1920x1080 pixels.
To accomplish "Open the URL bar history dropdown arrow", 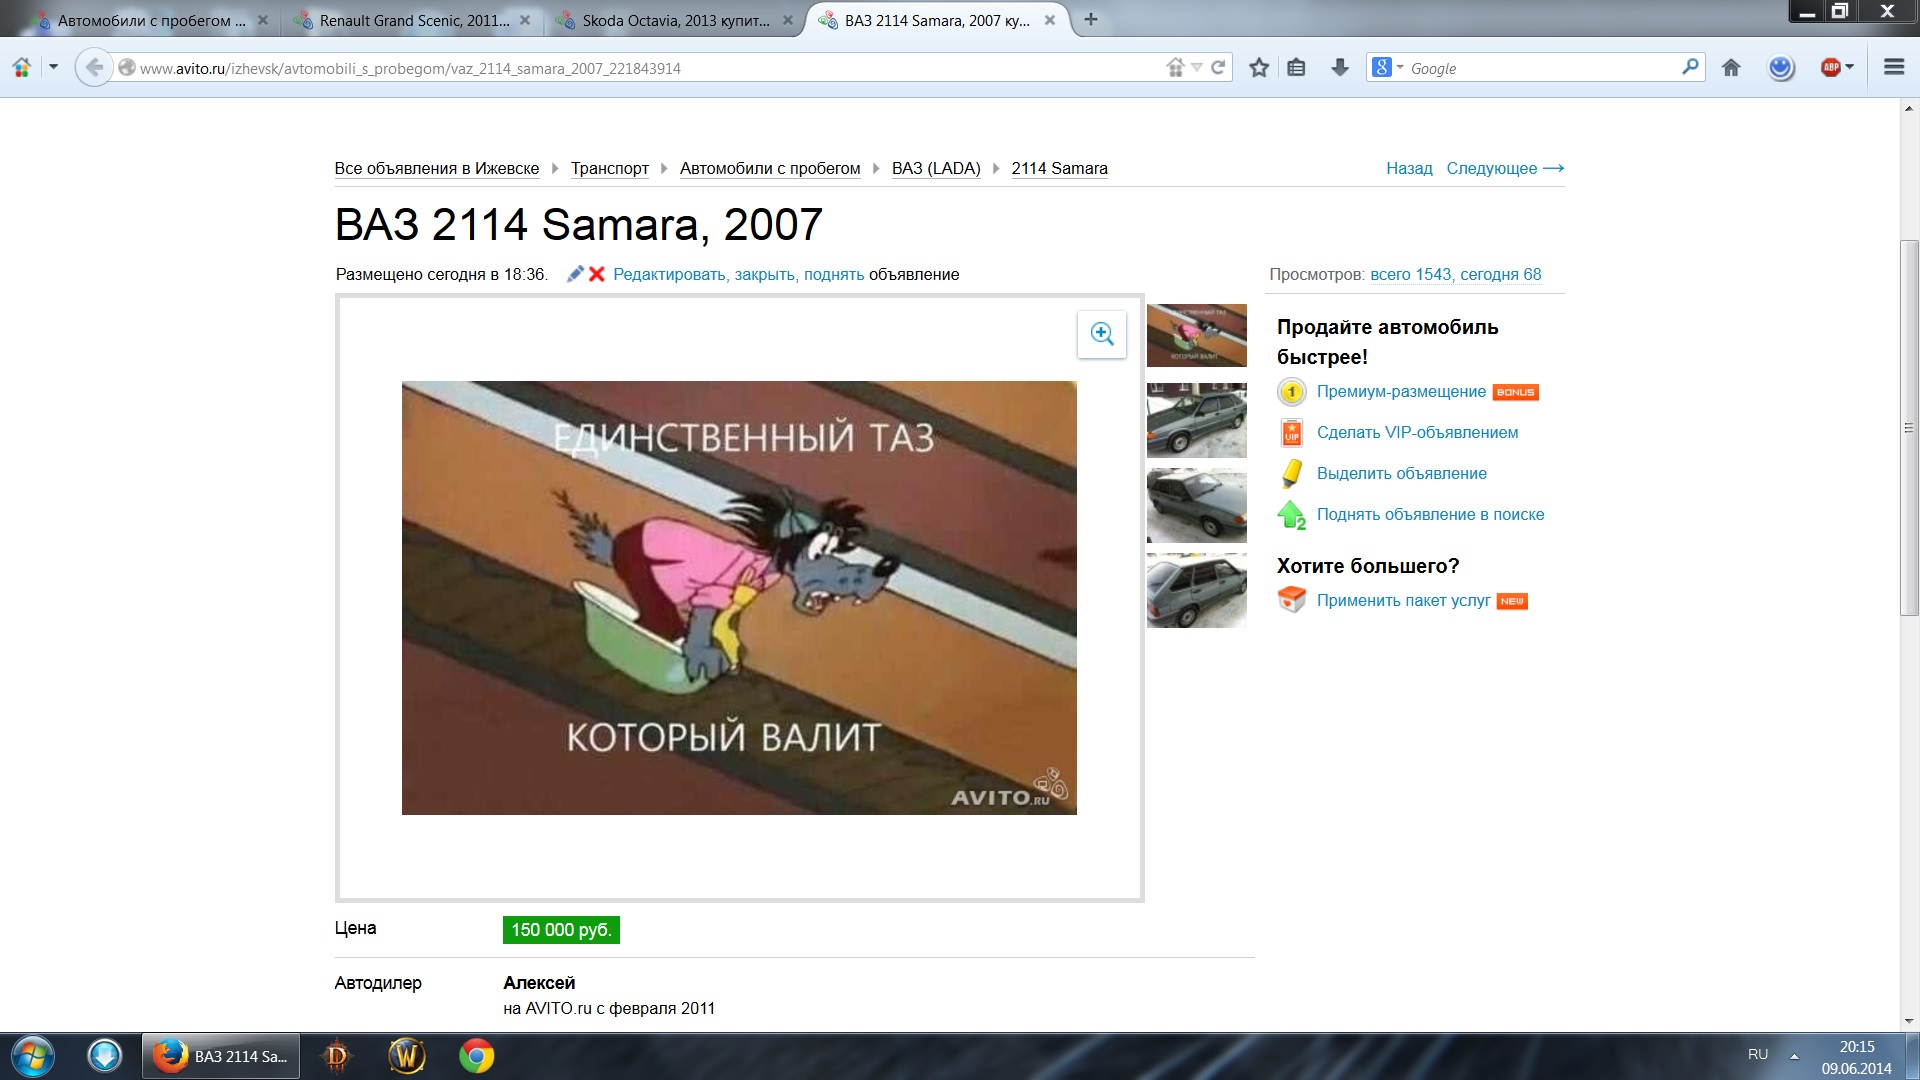I will [1197, 68].
